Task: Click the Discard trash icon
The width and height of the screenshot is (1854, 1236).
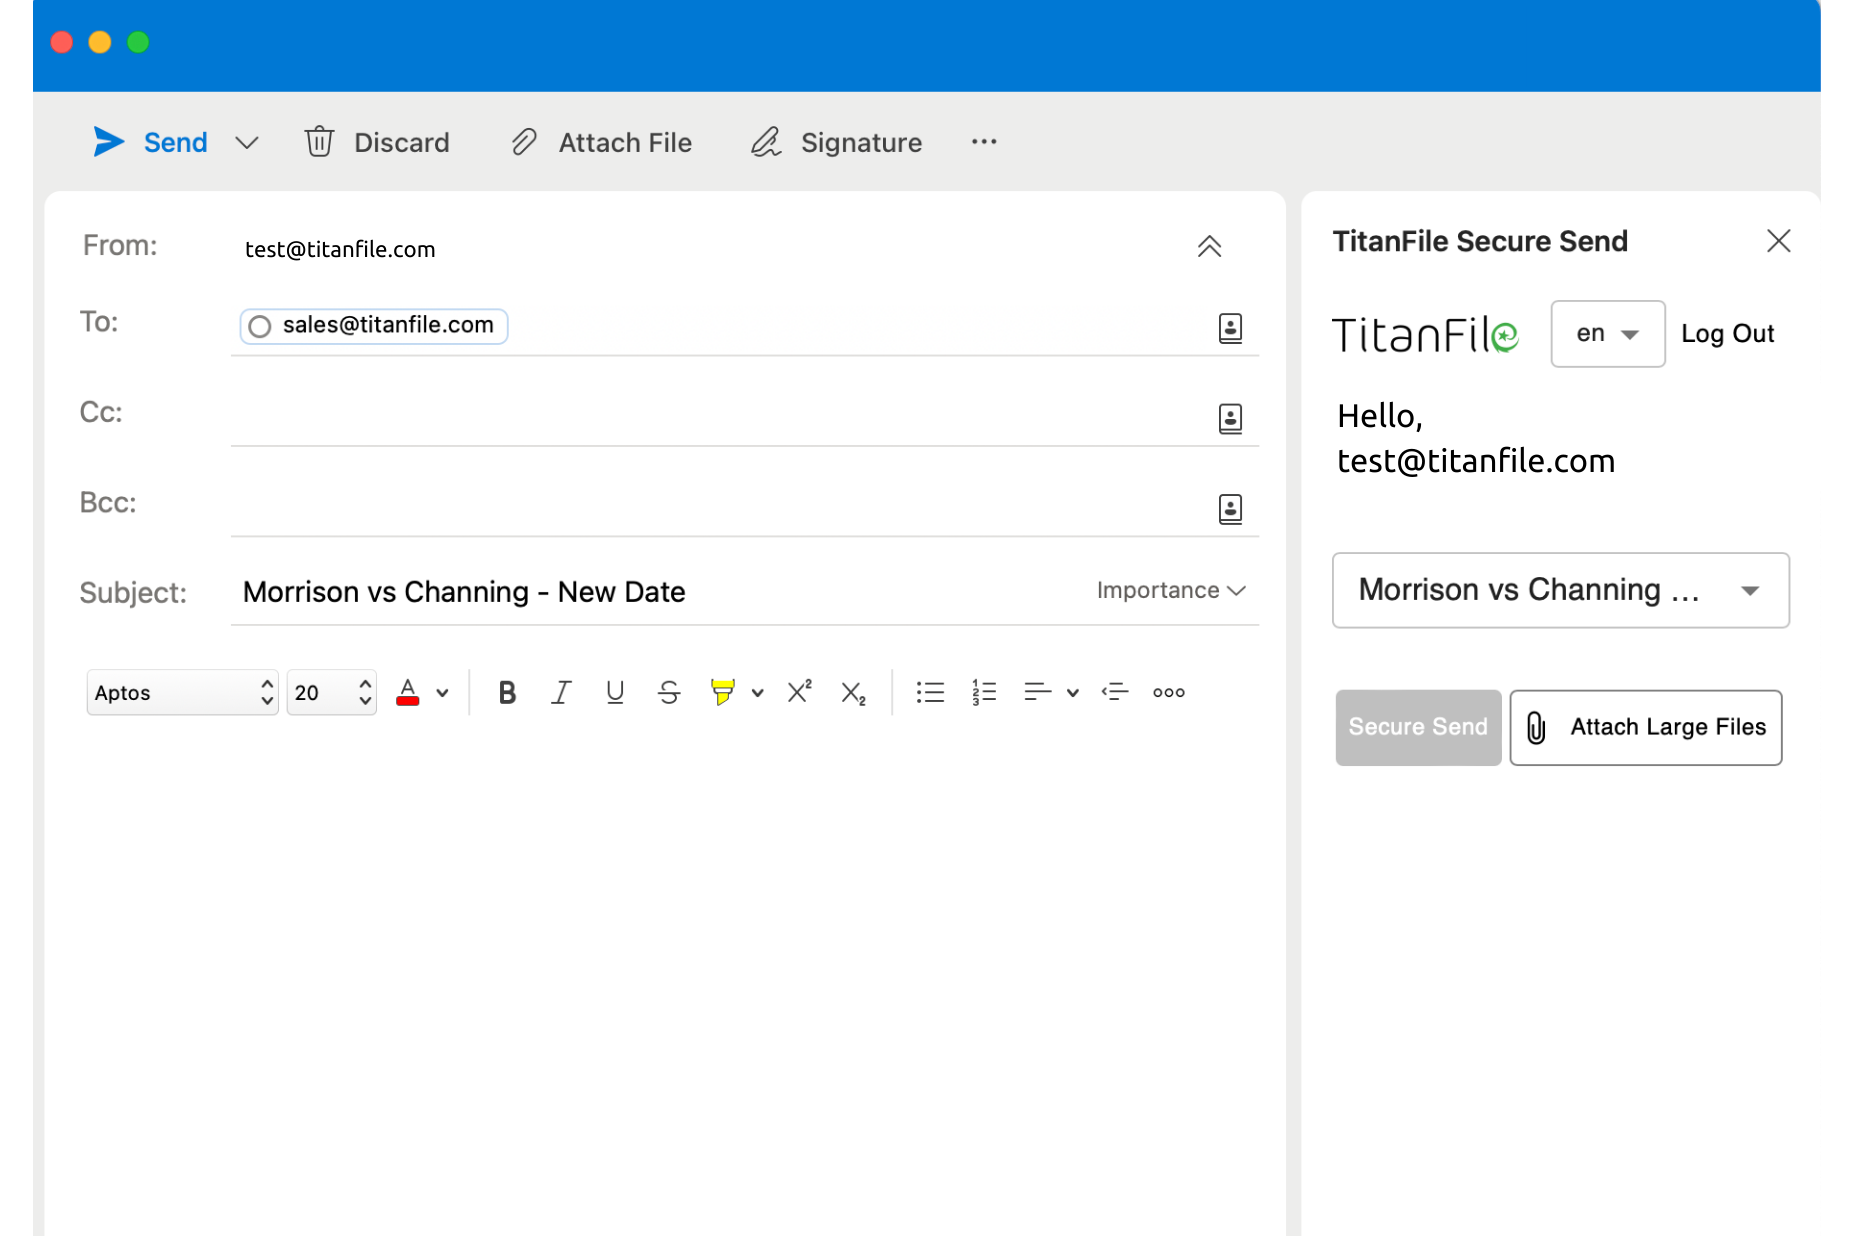Action: pyautogui.click(x=319, y=142)
